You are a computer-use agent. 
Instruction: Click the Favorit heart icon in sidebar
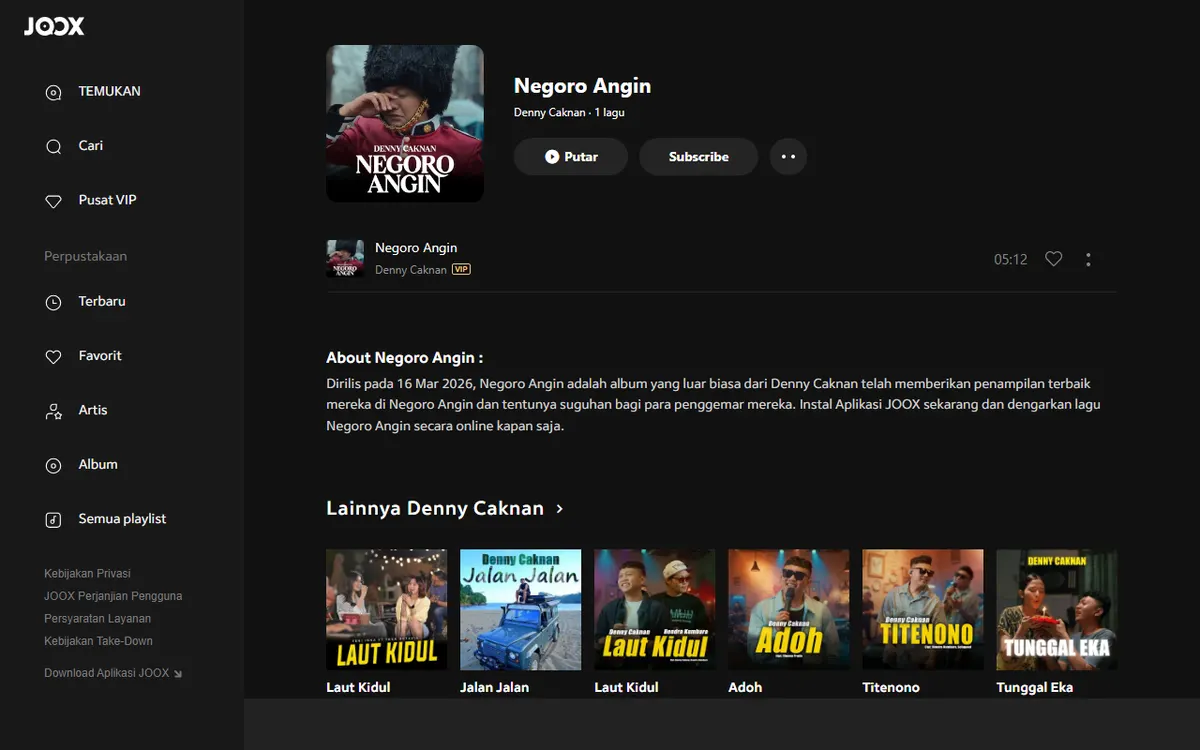coord(54,357)
